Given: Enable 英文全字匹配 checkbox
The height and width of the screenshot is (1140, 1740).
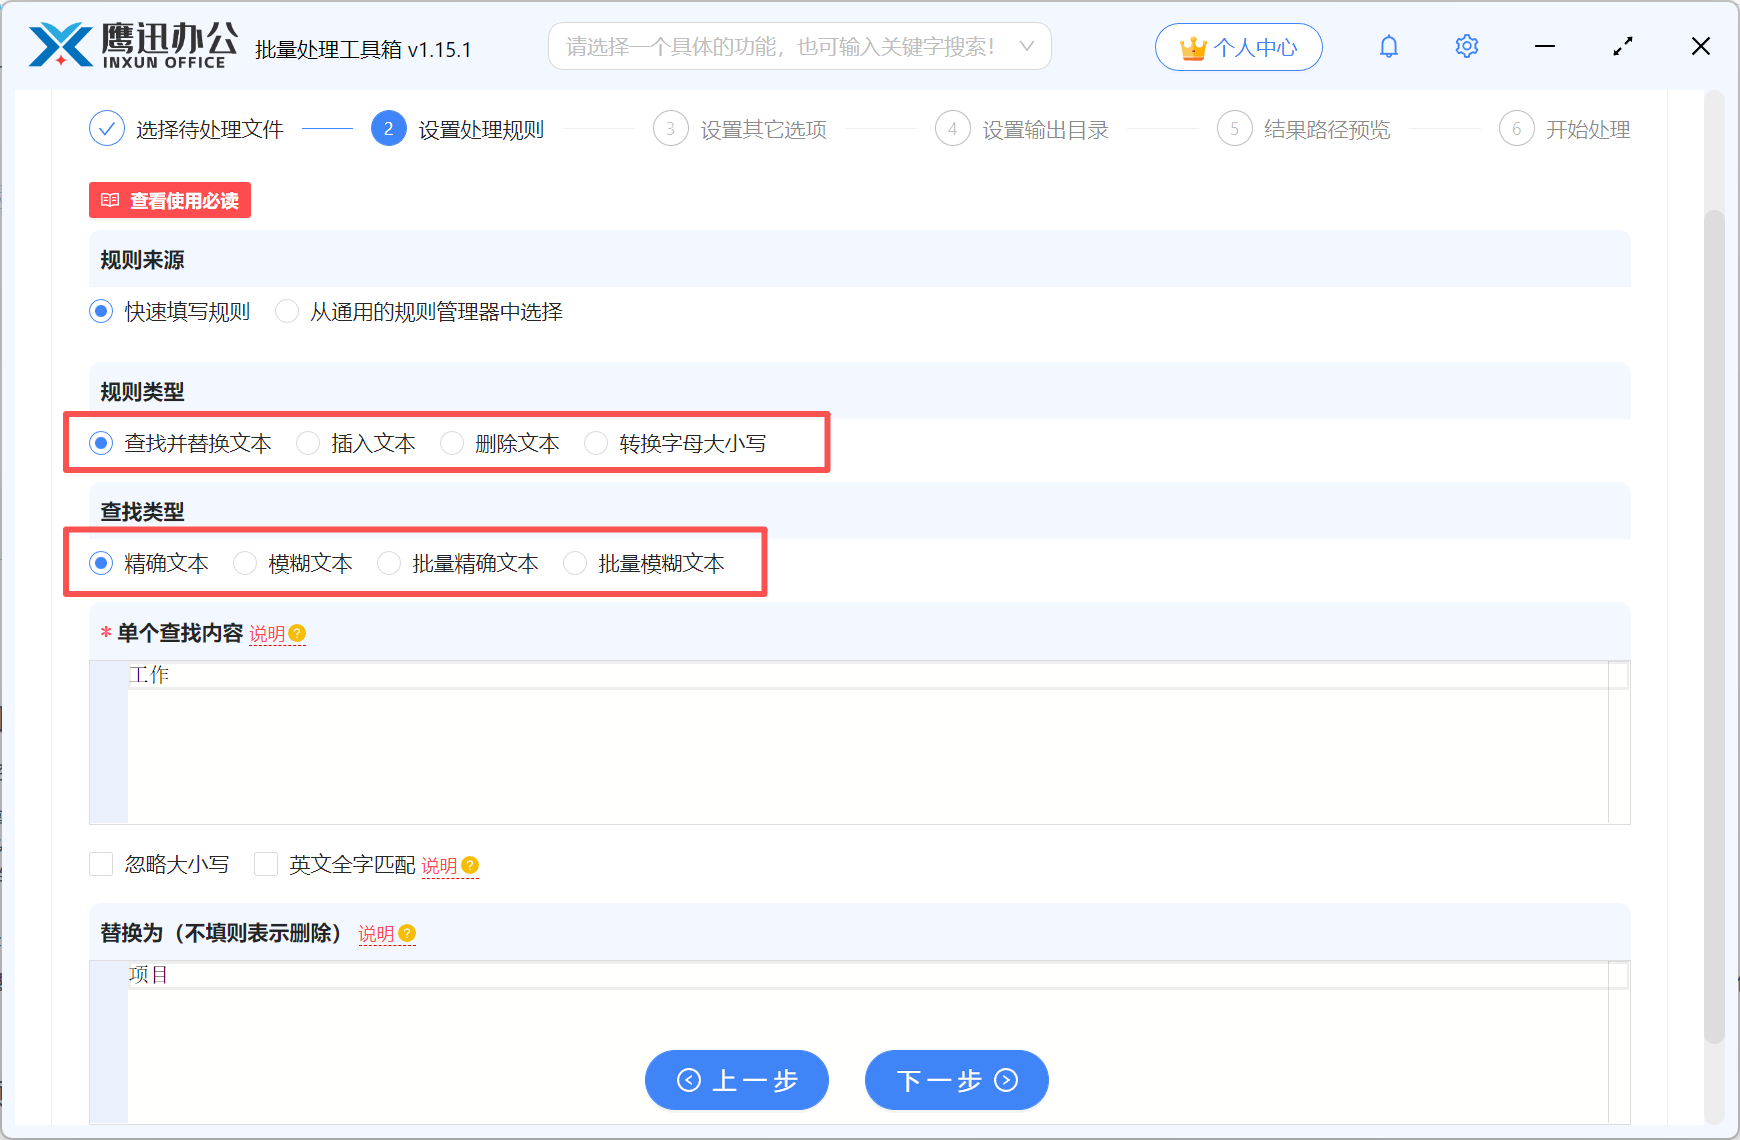Looking at the screenshot, I should [266, 864].
